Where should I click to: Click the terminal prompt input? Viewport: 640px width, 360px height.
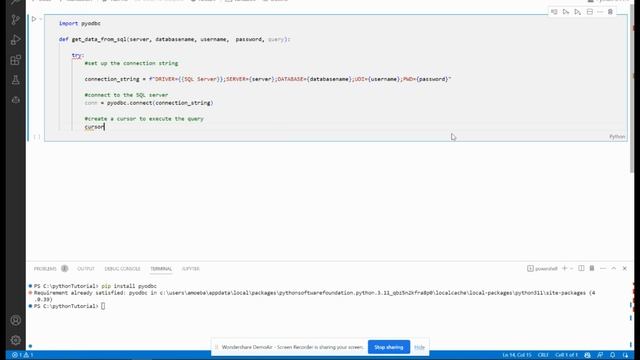(103, 306)
